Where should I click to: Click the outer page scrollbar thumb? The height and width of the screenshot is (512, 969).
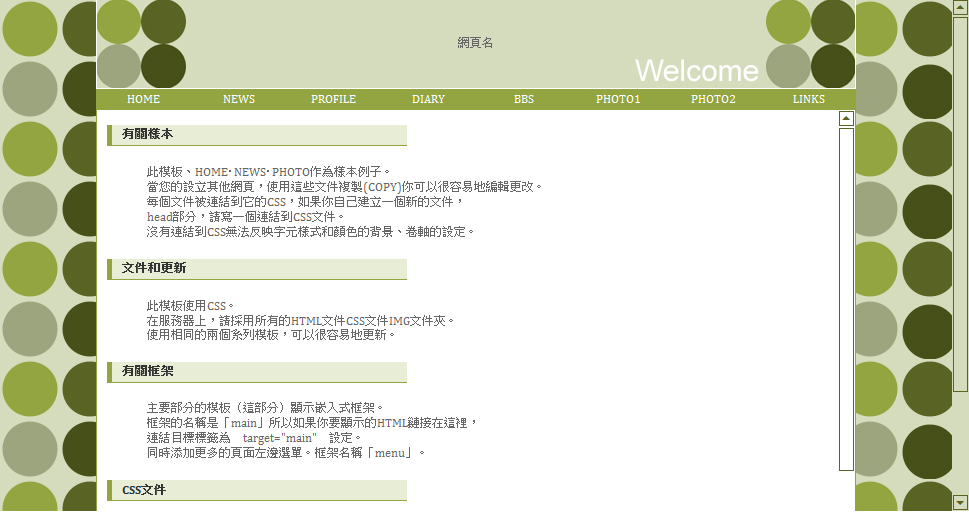960,204
